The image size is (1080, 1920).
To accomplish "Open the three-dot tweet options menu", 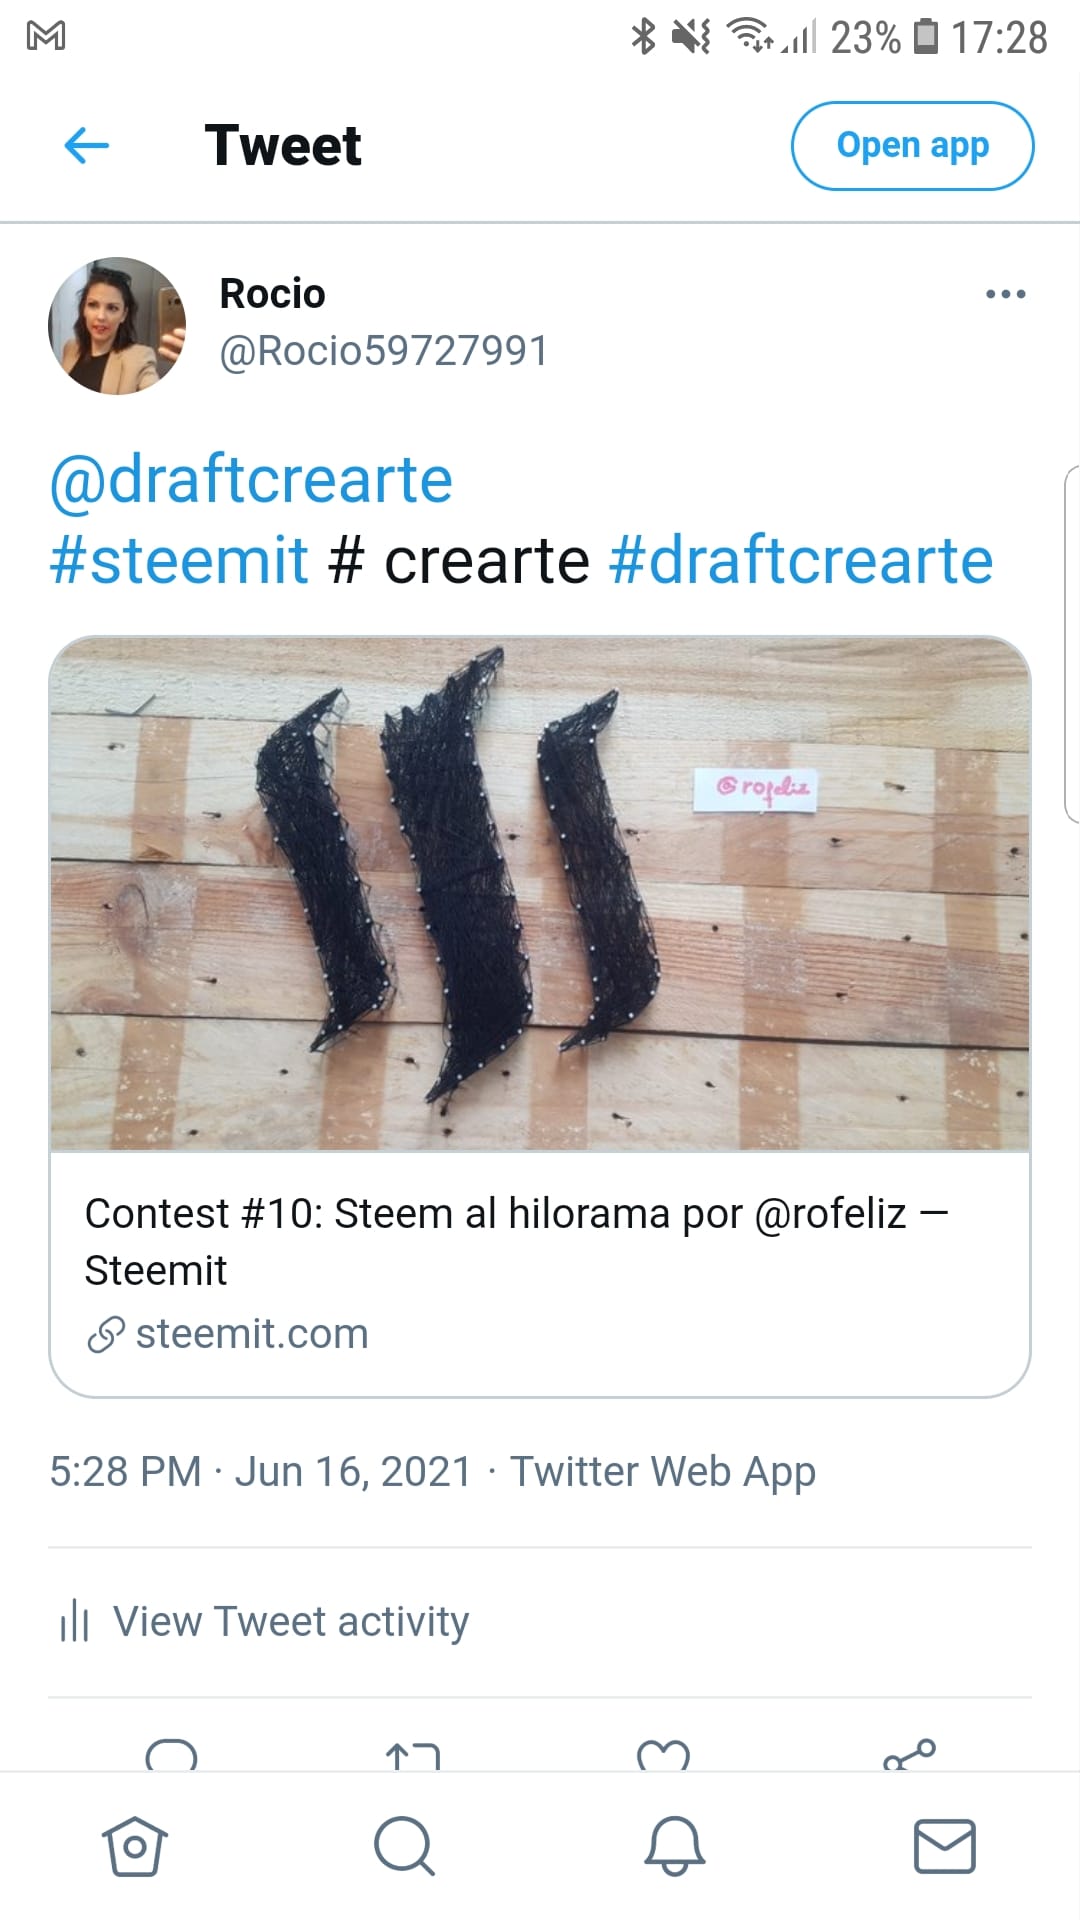I will (x=1005, y=294).
